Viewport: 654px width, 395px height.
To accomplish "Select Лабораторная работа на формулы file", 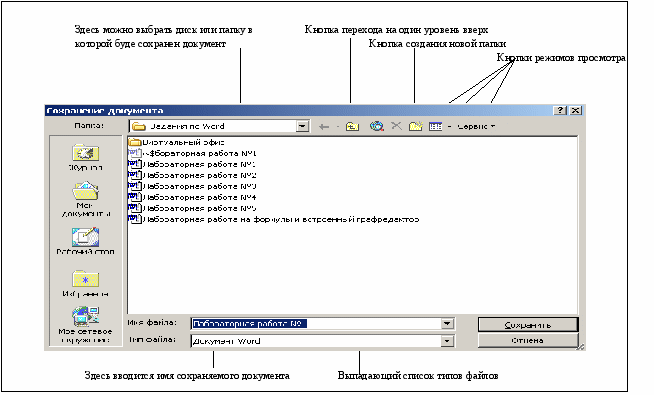I will pyautogui.click(x=274, y=219).
